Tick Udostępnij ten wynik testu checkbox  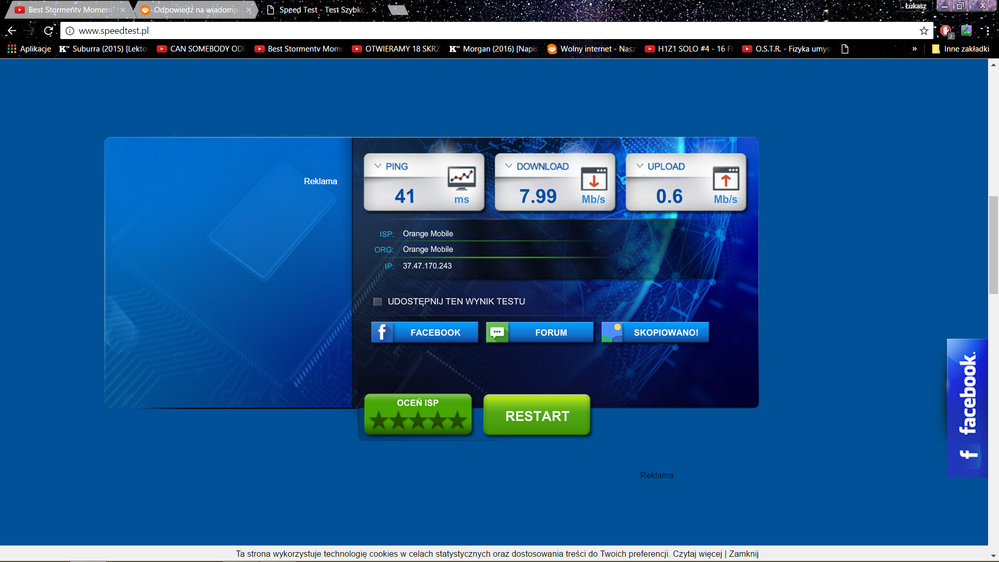click(x=377, y=301)
